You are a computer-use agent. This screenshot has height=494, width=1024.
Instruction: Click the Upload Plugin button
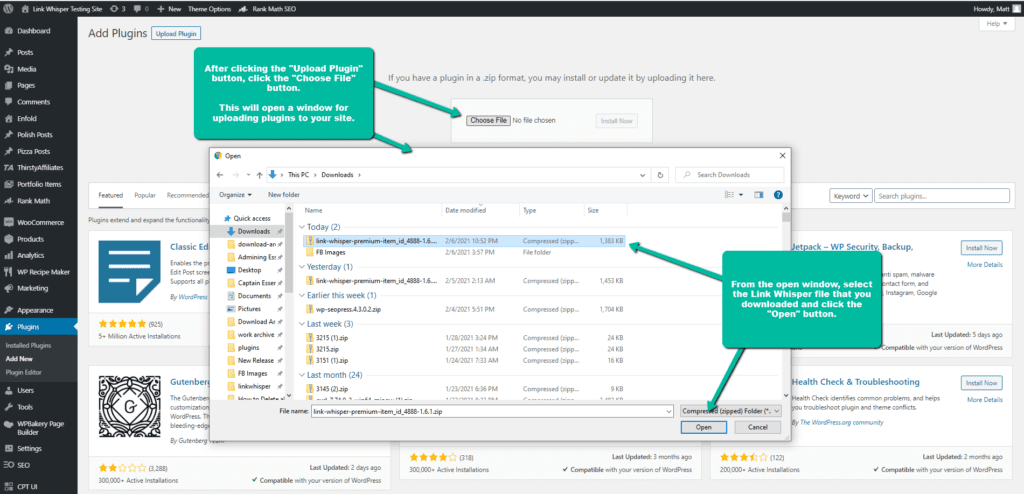(x=176, y=33)
